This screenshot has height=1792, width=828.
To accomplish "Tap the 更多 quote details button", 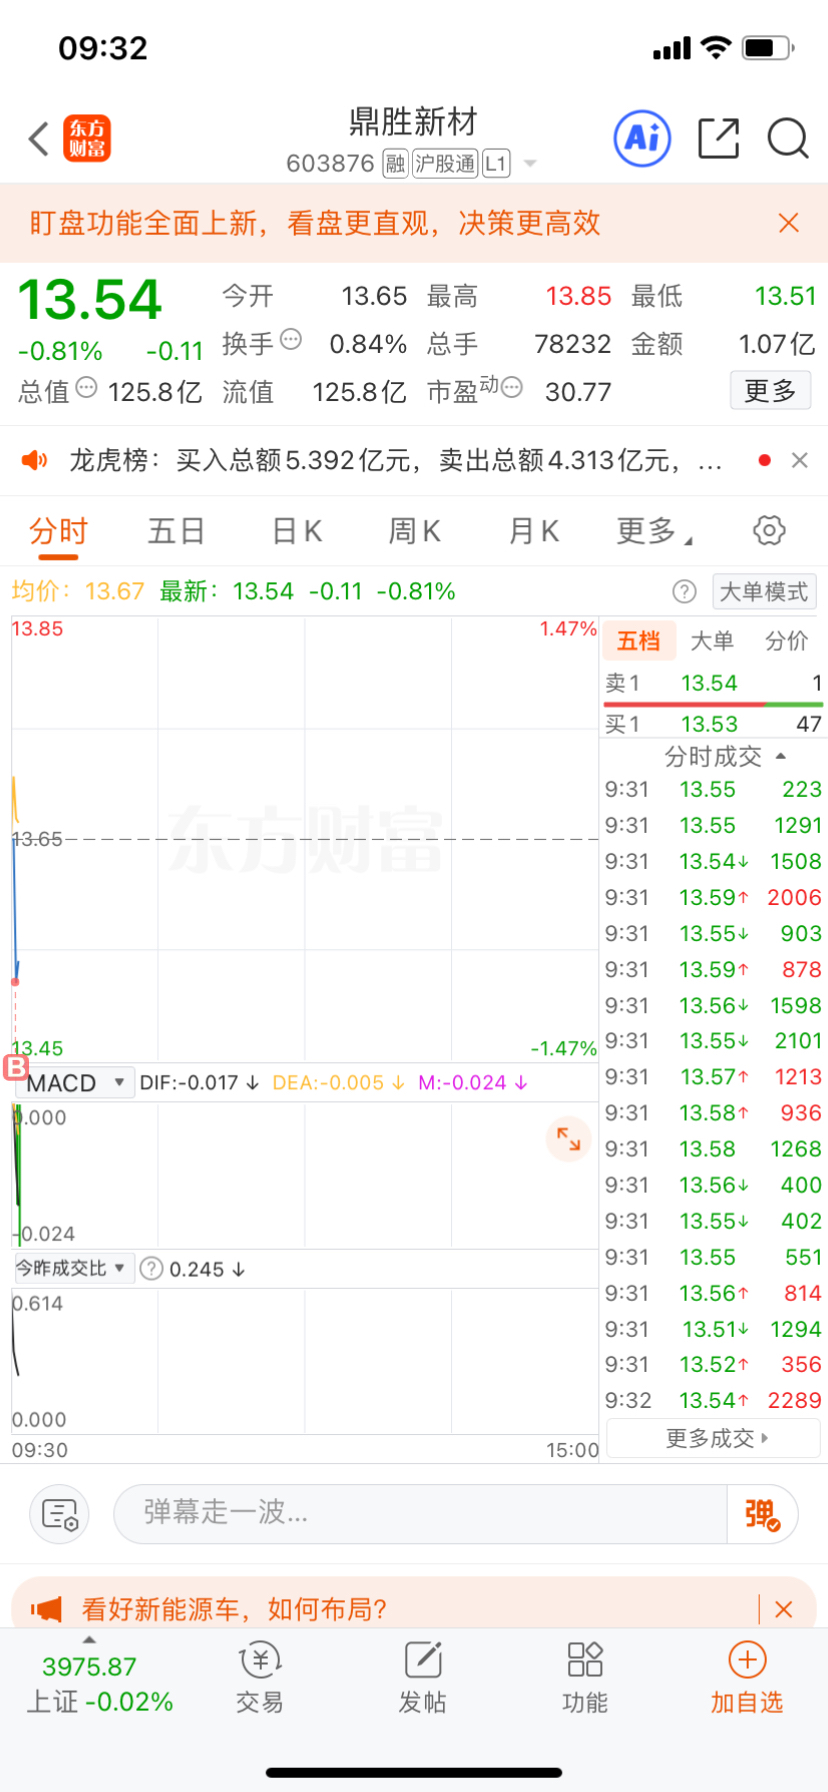I will click(770, 390).
